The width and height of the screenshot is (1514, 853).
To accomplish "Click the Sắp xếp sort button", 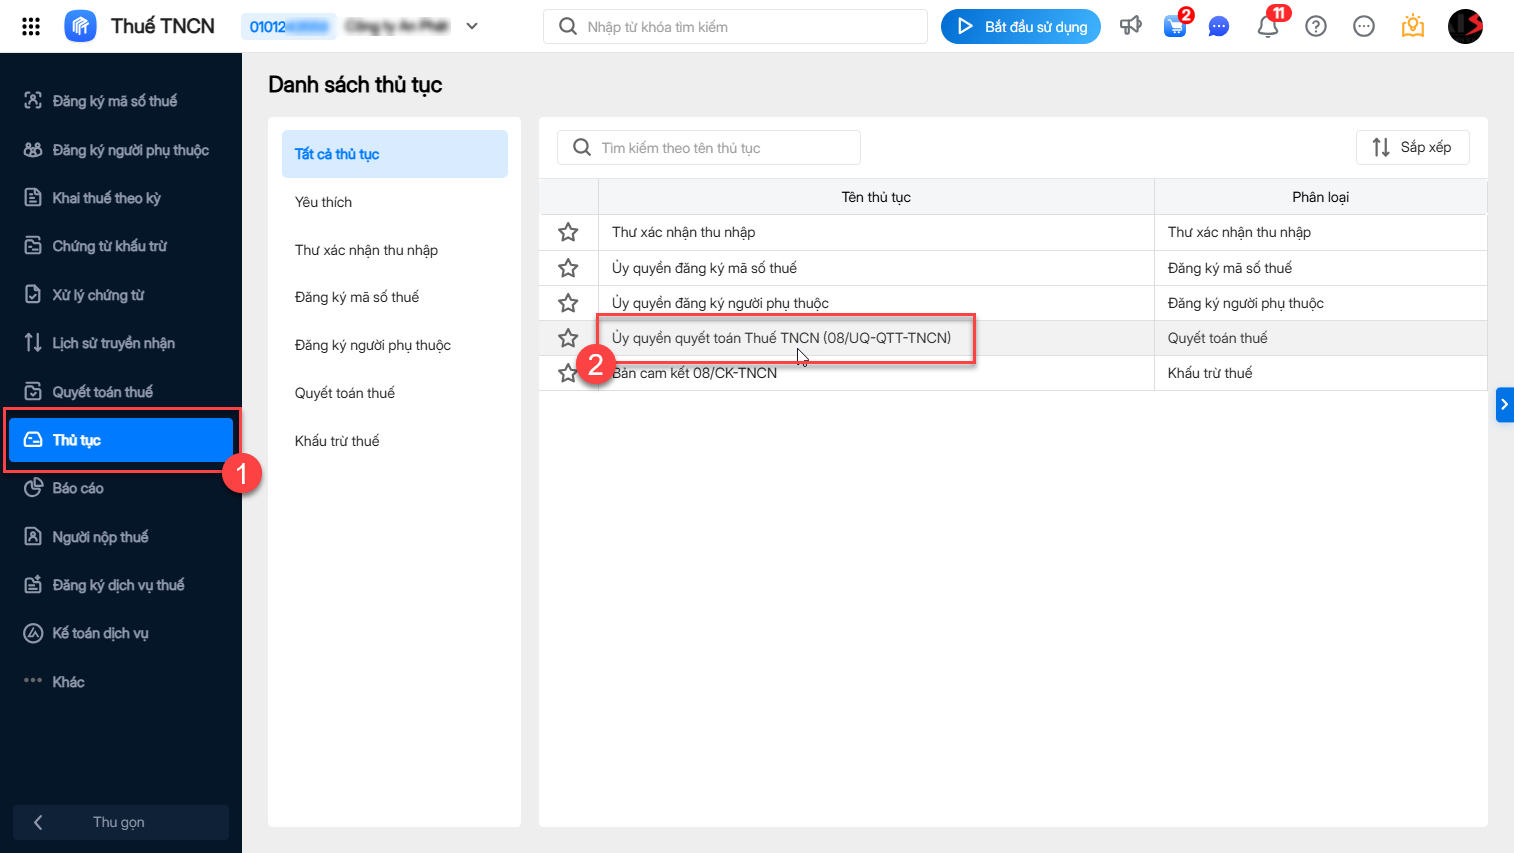I will coord(1412,147).
